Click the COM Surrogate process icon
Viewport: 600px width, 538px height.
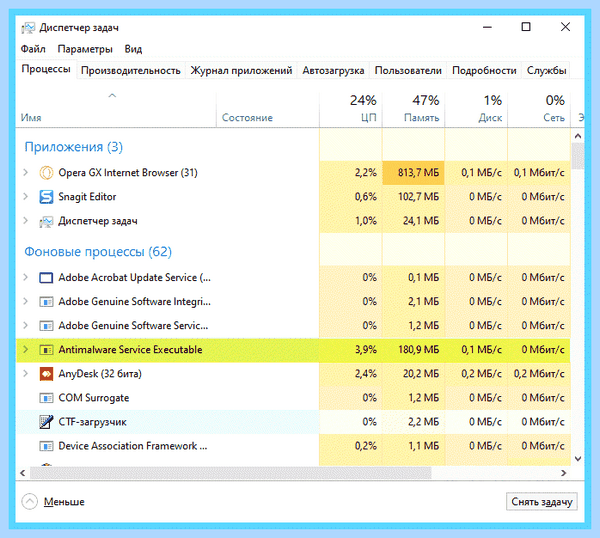tap(46, 398)
